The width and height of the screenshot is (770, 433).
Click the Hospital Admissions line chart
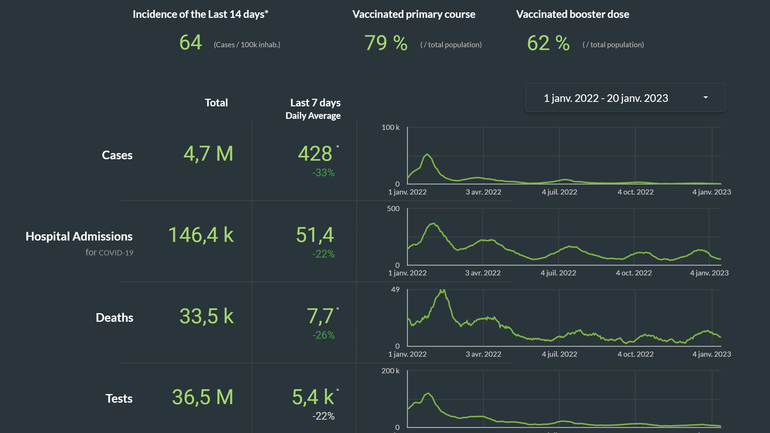(563, 240)
